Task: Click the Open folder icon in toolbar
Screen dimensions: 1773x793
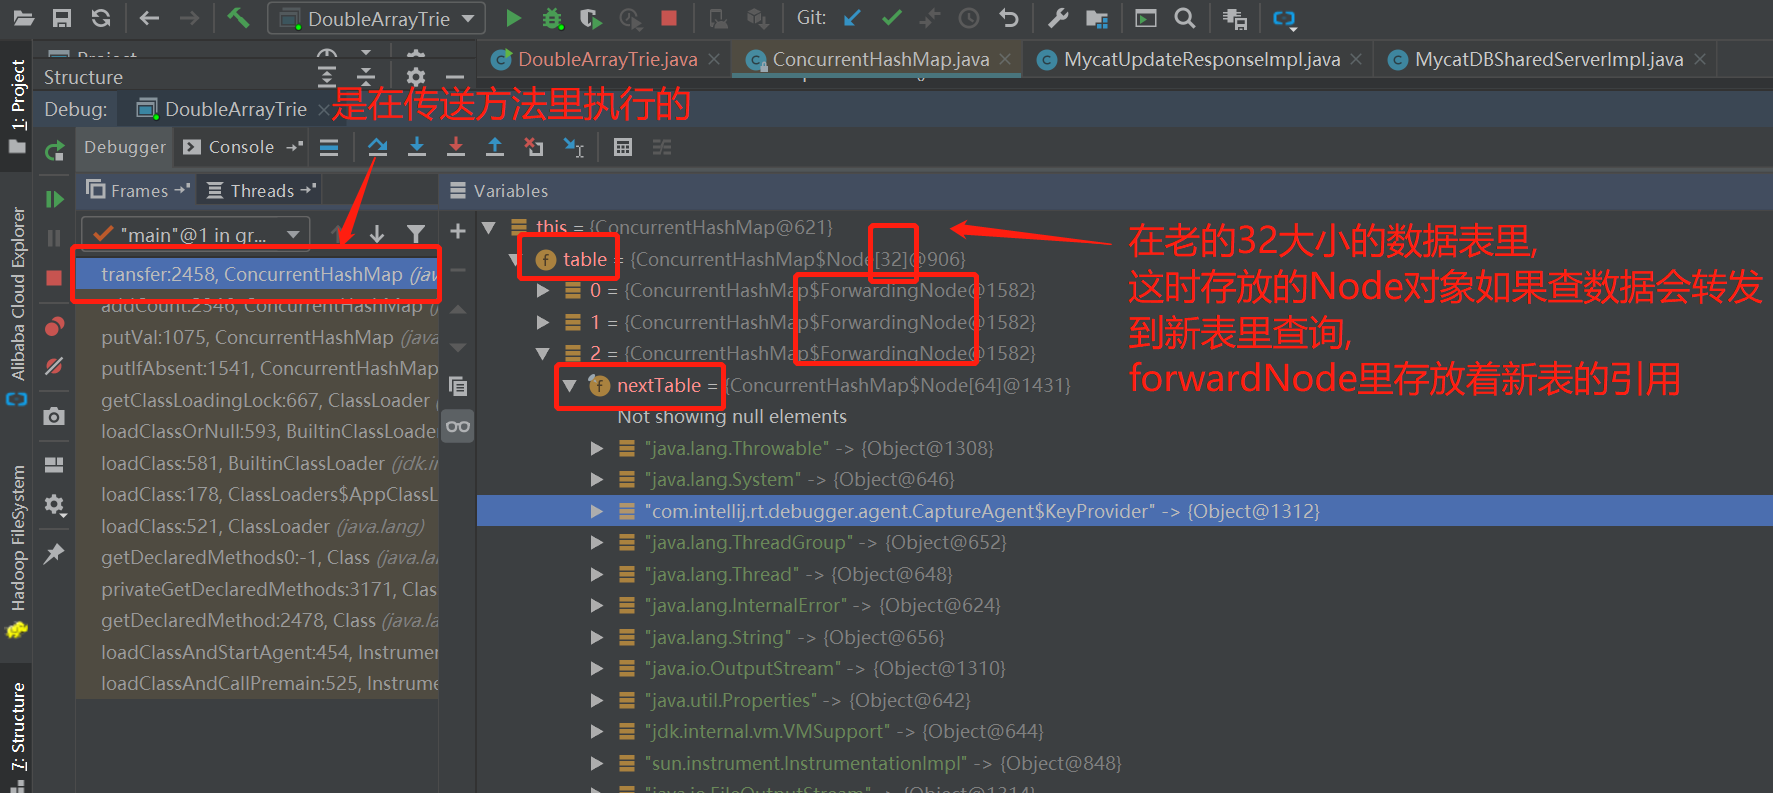Action: (x=23, y=18)
